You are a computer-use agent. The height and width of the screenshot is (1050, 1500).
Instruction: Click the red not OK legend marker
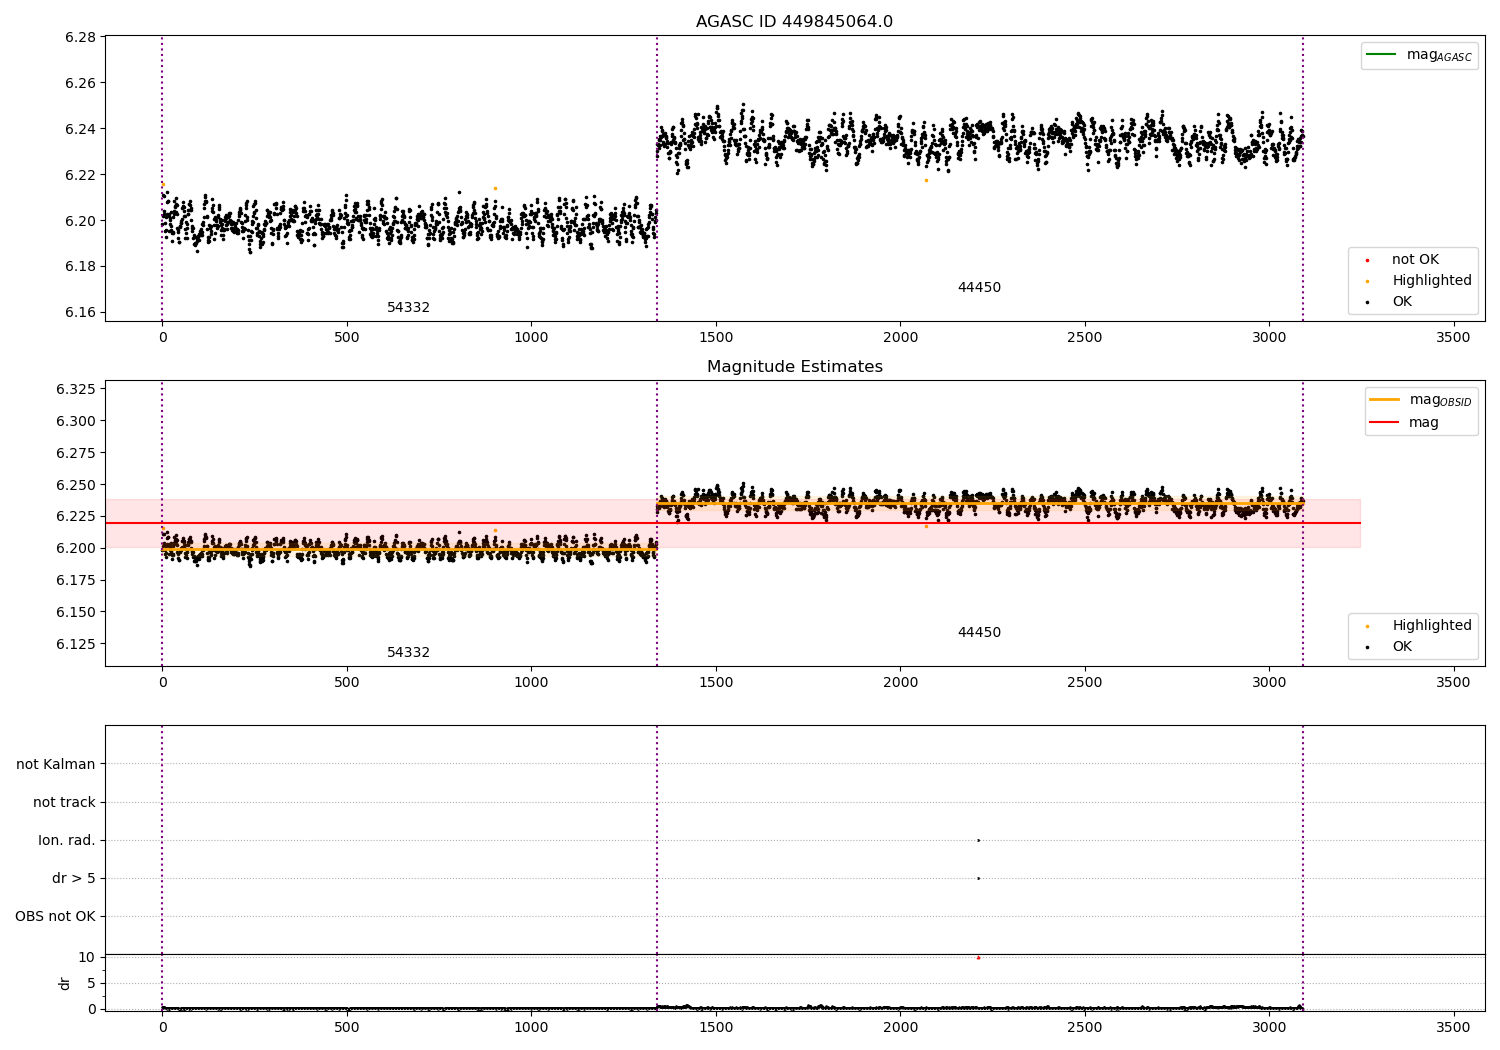1367,260
